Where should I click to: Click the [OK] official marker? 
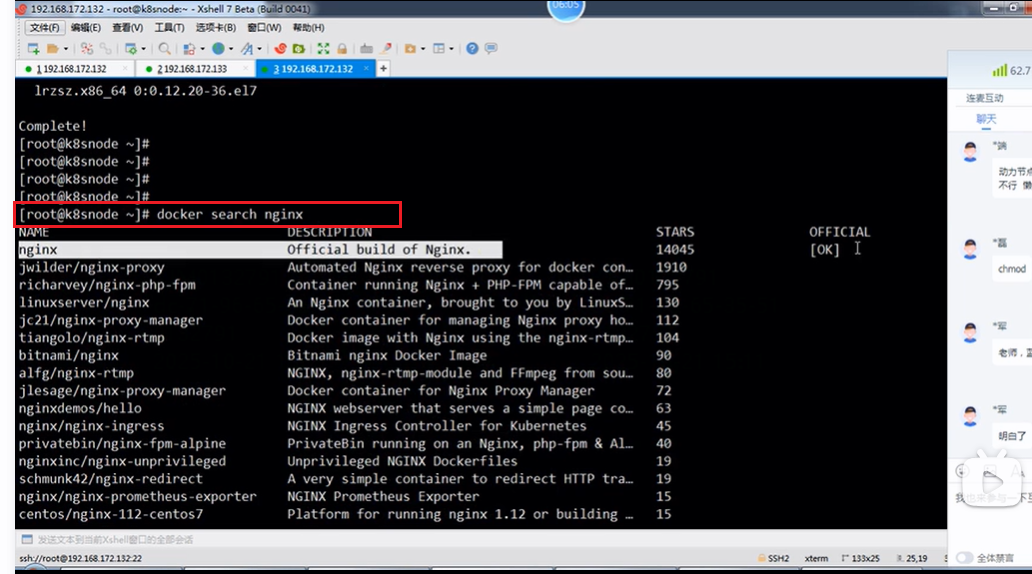[825, 249]
